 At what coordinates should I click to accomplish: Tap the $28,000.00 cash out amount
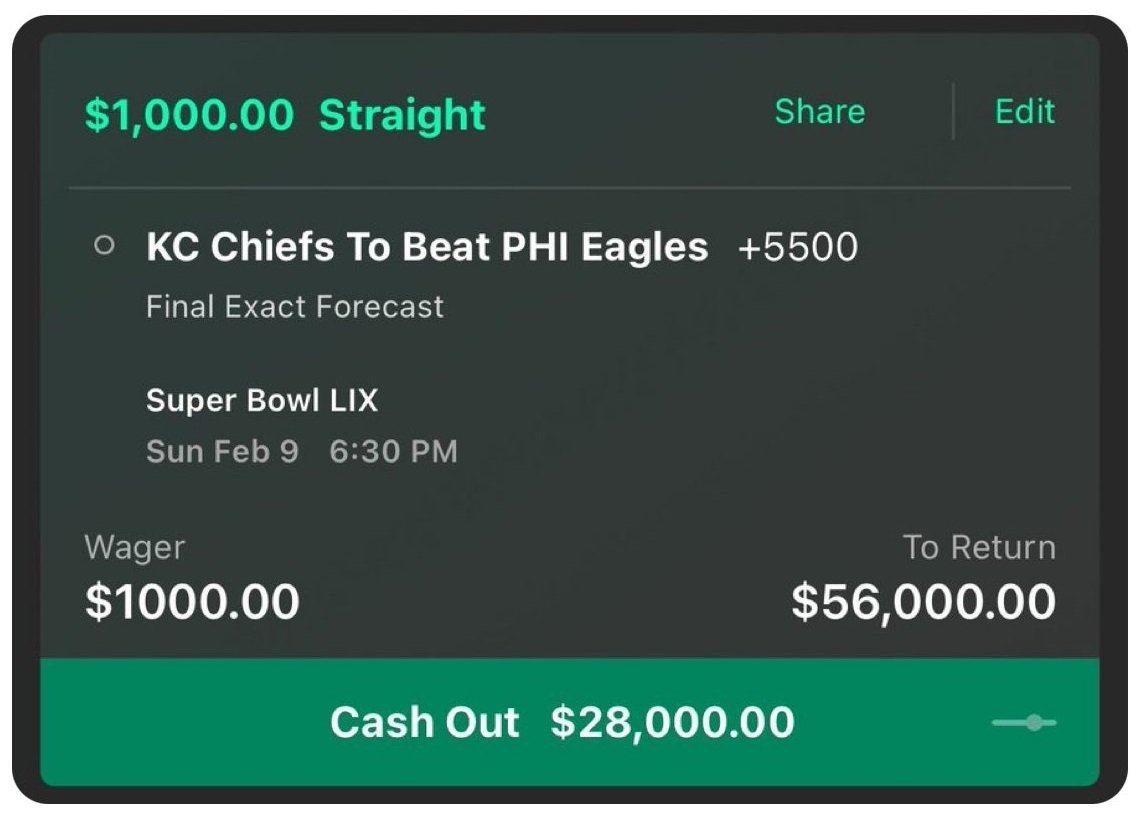coord(672,722)
